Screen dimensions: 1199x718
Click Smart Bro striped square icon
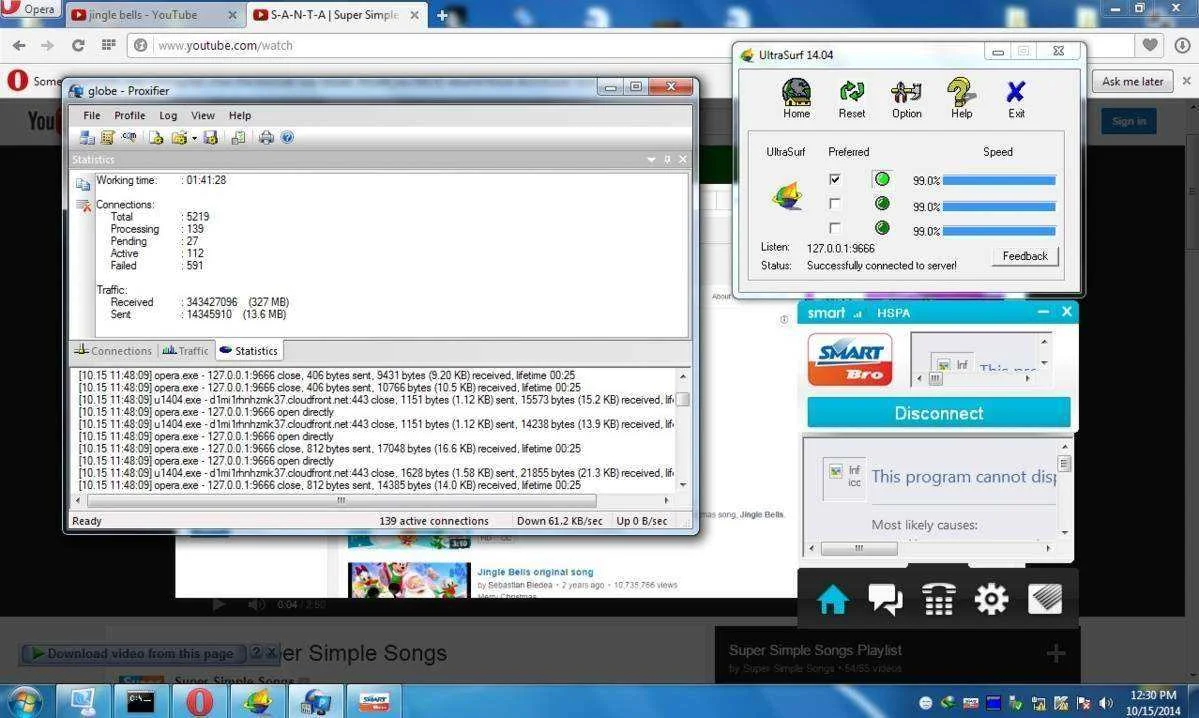click(1045, 599)
